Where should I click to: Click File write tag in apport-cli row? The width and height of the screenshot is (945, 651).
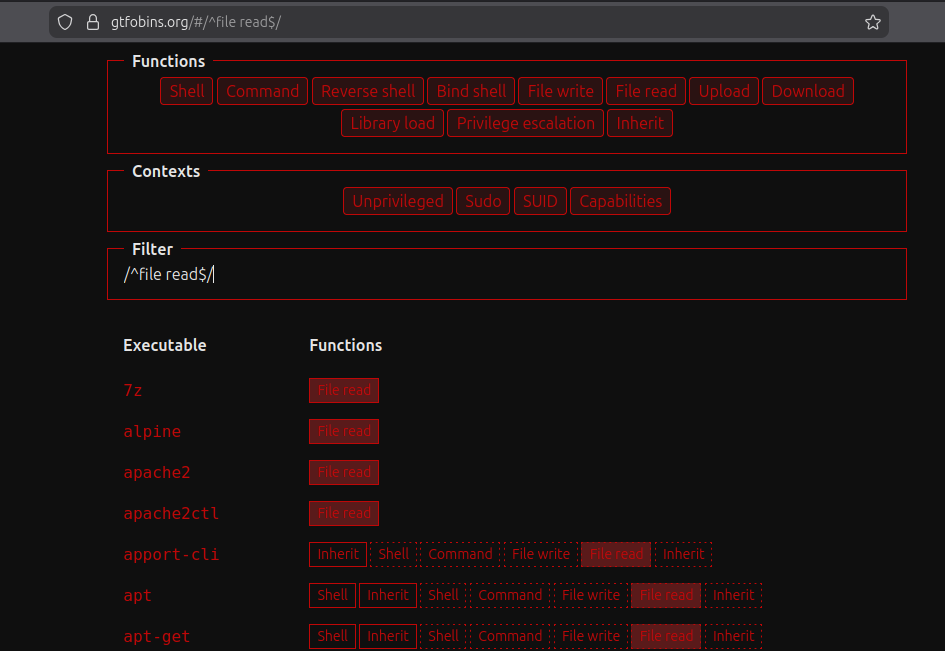[541, 554]
